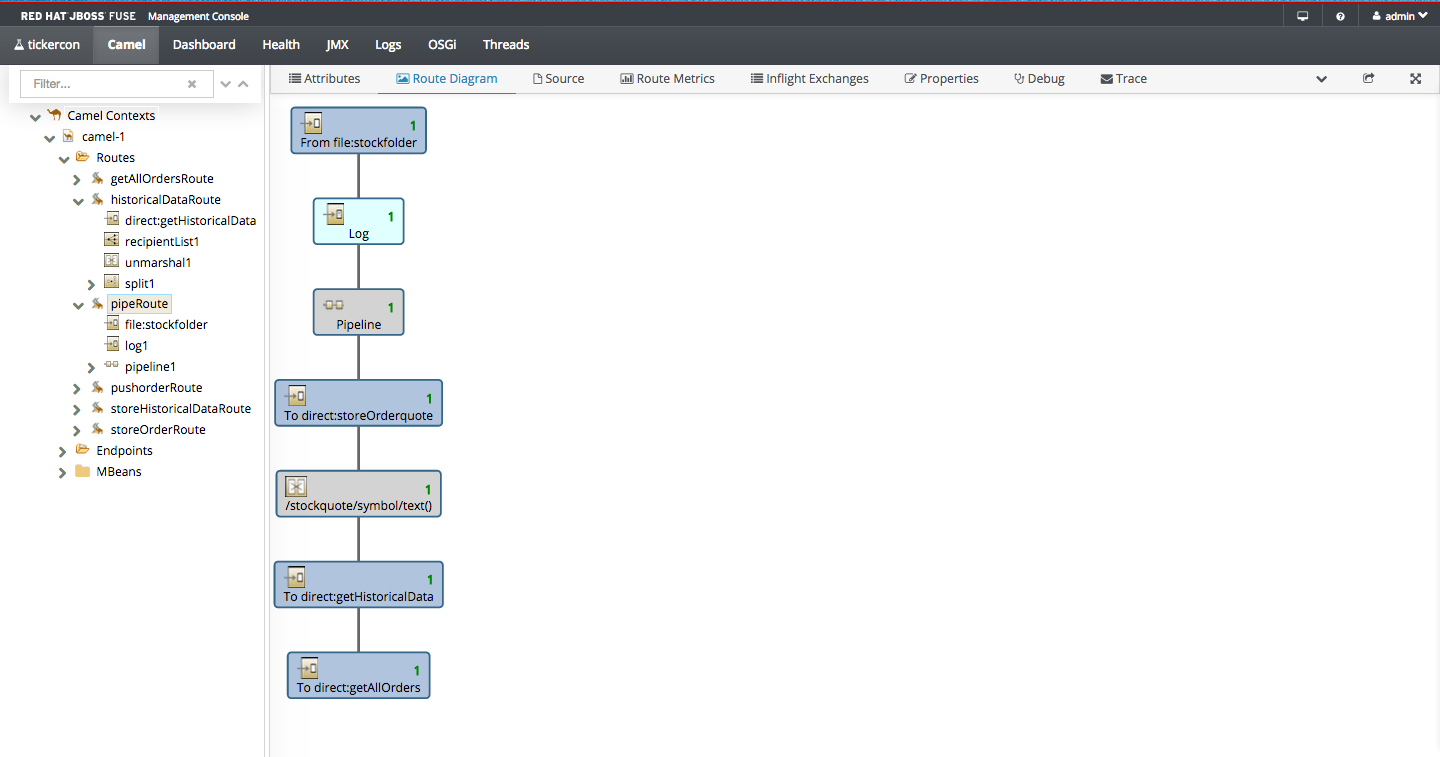This screenshot has height=757, width=1440.
Task: Collapse historicalDataRoute node
Action: click(x=78, y=201)
